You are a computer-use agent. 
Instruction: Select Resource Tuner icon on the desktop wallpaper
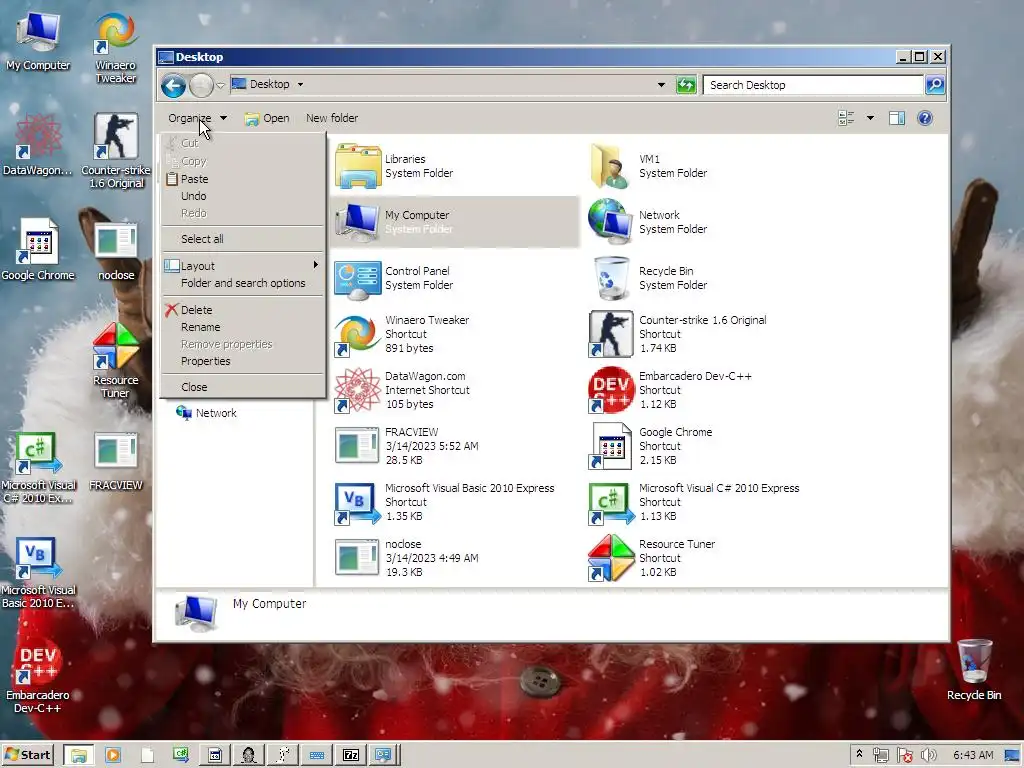tap(116, 359)
